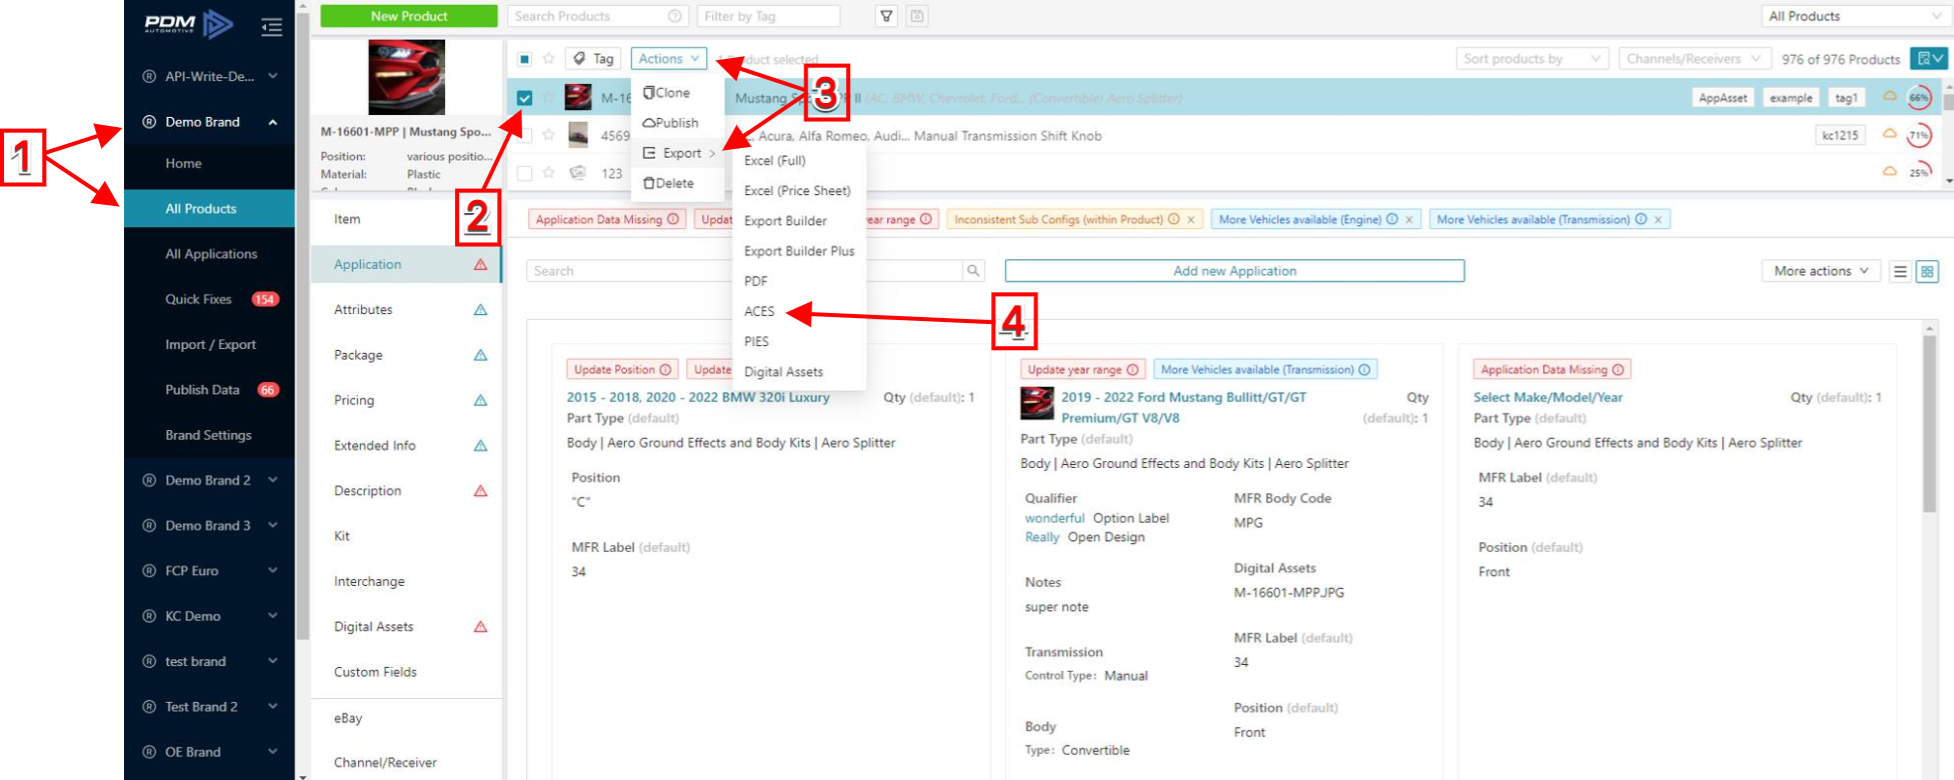The width and height of the screenshot is (1954, 780).
Task: Click Add new Application button
Action: coord(1235,271)
